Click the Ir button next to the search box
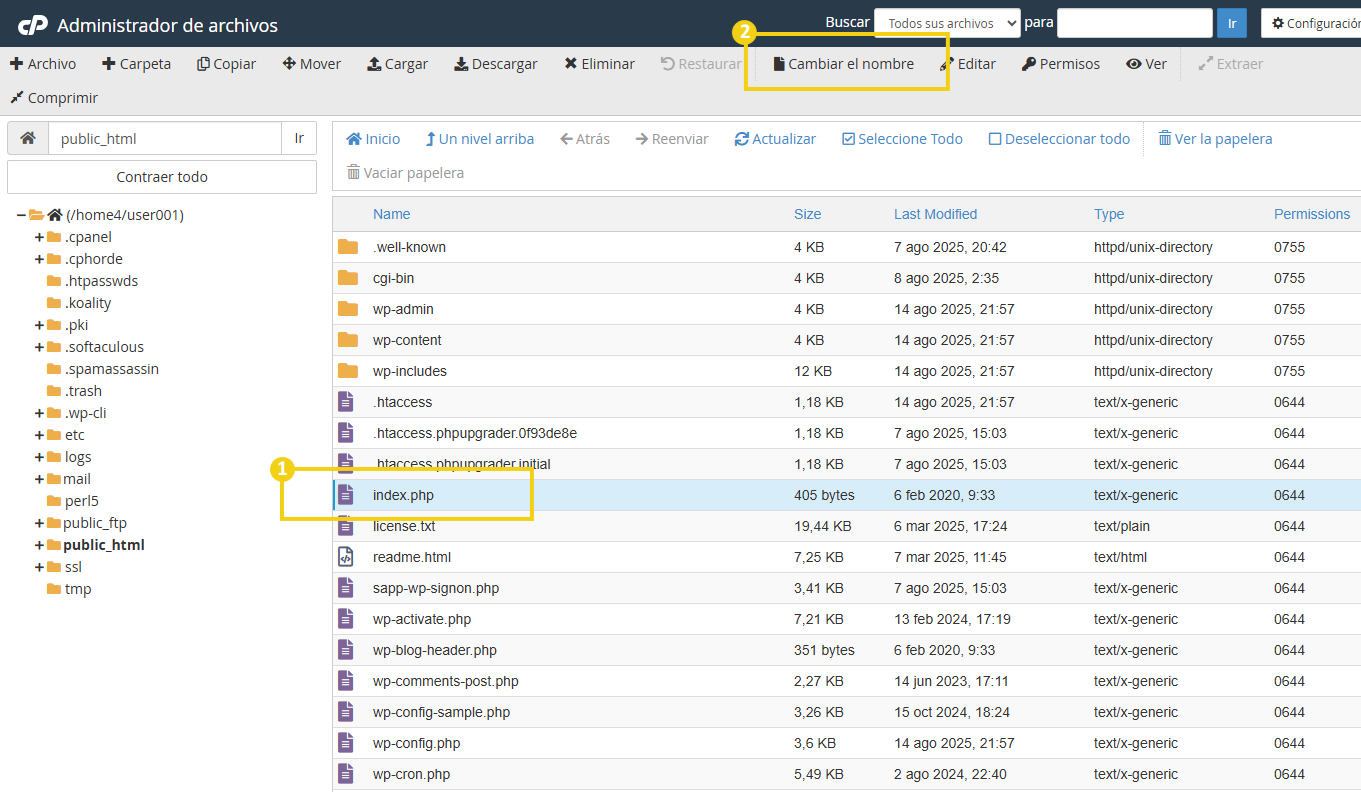Screen dimensions: 1361x792 click(1231, 22)
